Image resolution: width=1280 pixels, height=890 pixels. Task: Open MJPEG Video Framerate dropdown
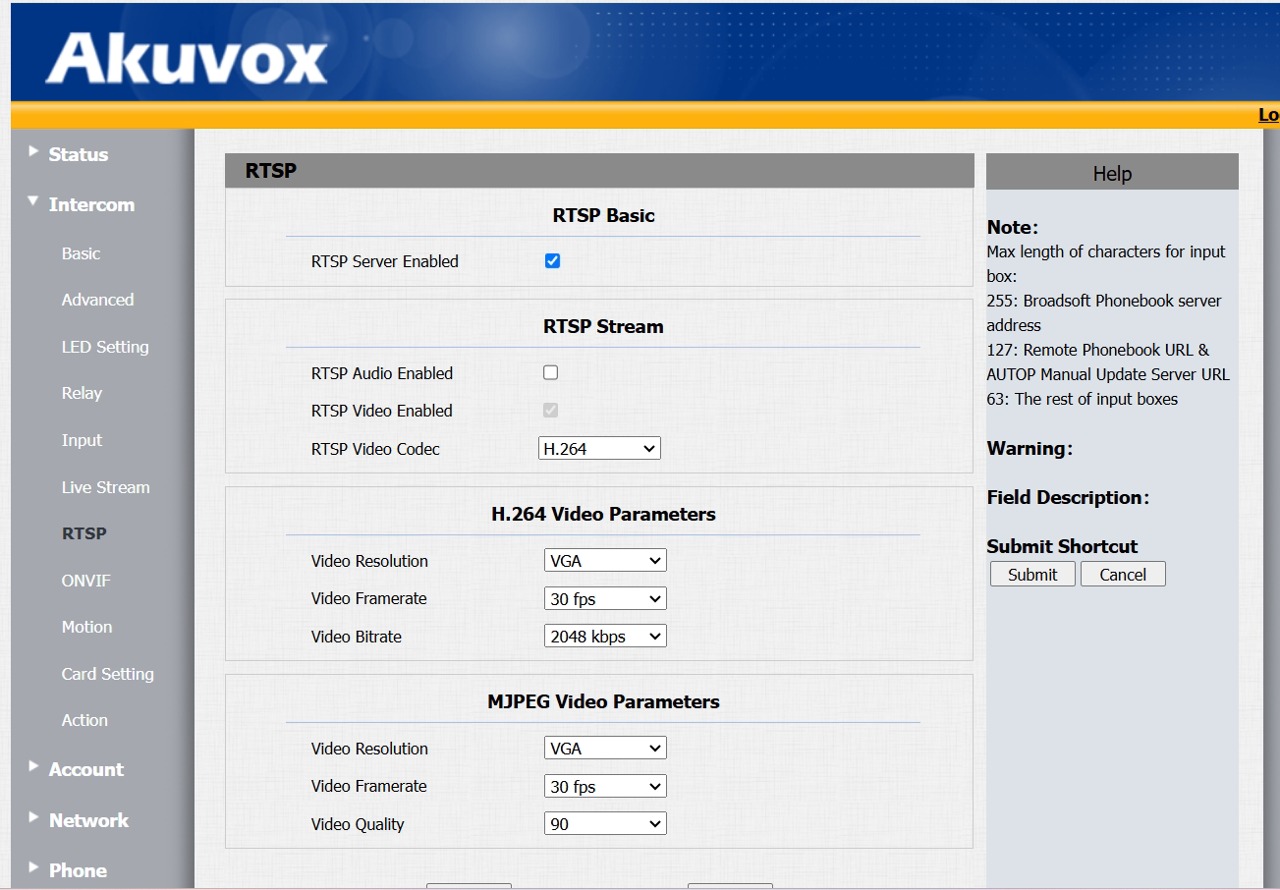coord(605,787)
